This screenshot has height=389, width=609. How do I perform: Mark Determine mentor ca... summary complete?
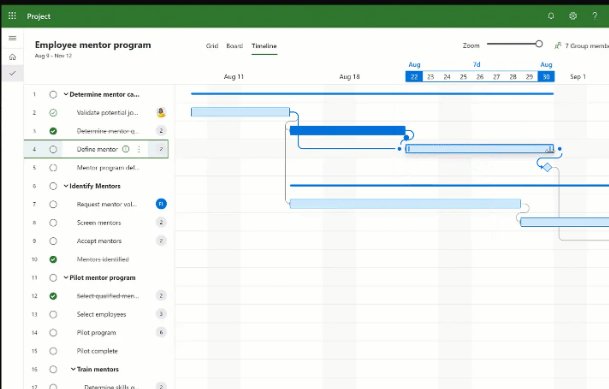53,94
